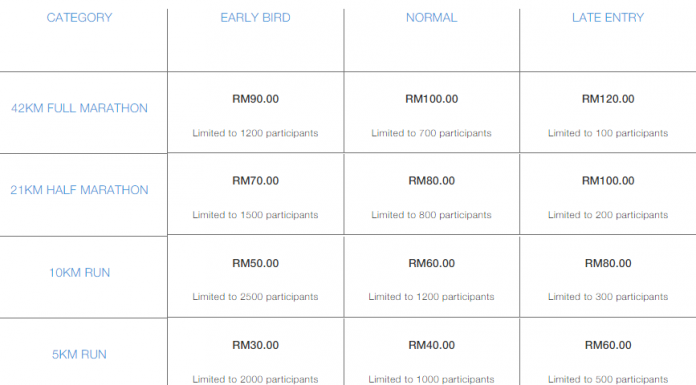Click the 10KM RUN category label
696x385 pixels.
coord(79,273)
